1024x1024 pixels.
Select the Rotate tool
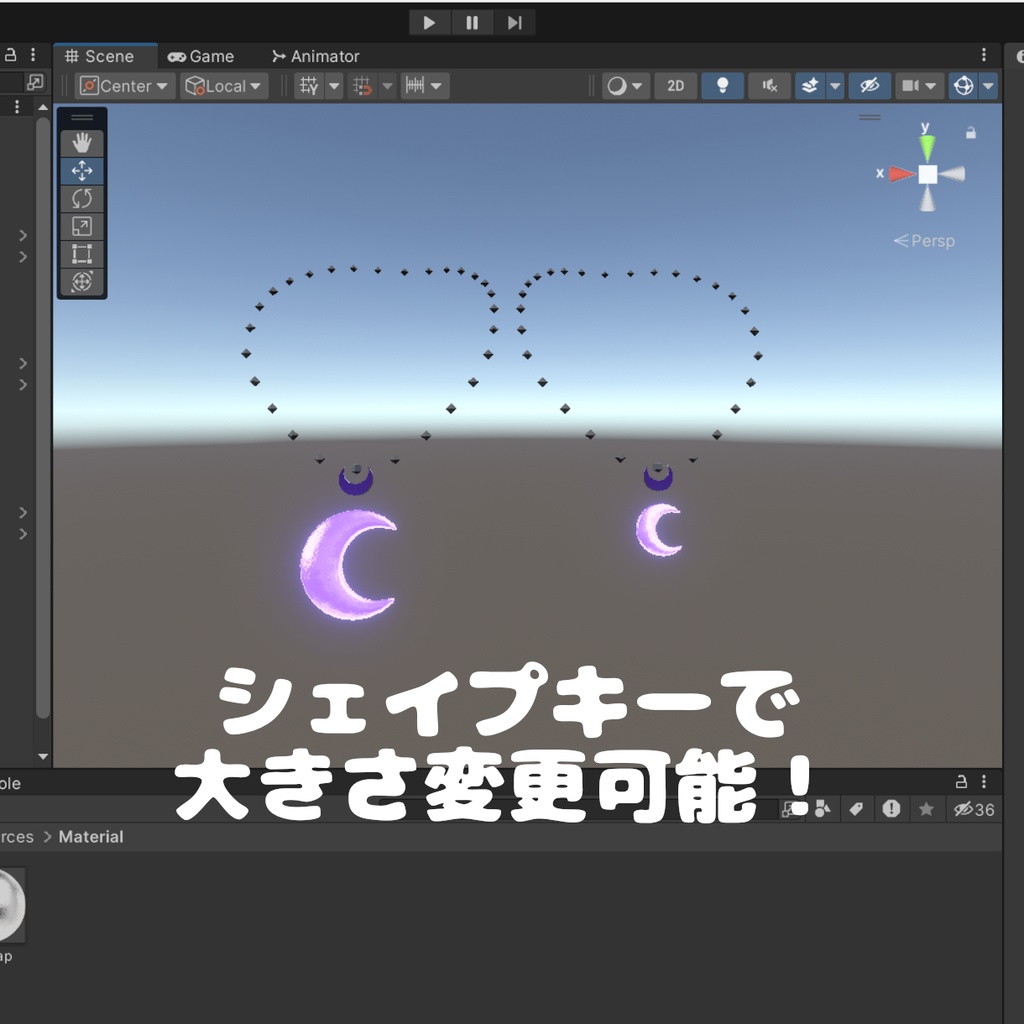pyautogui.click(x=81, y=198)
